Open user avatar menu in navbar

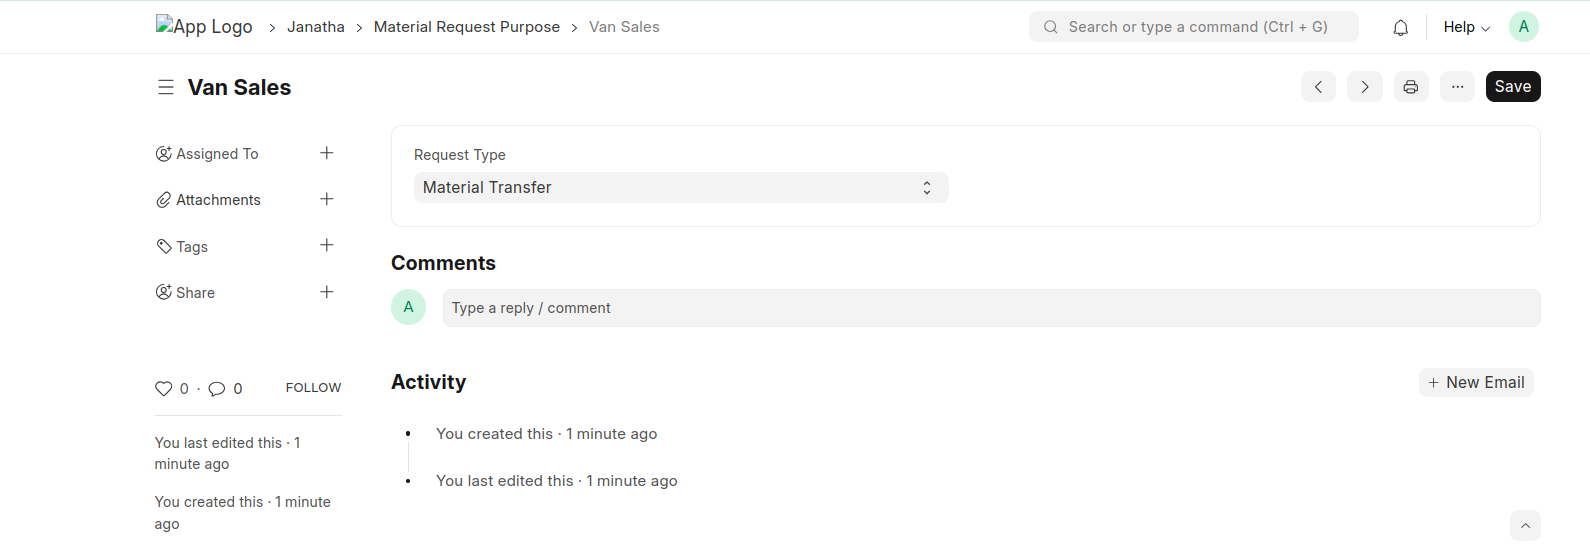pyautogui.click(x=1523, y=27)
